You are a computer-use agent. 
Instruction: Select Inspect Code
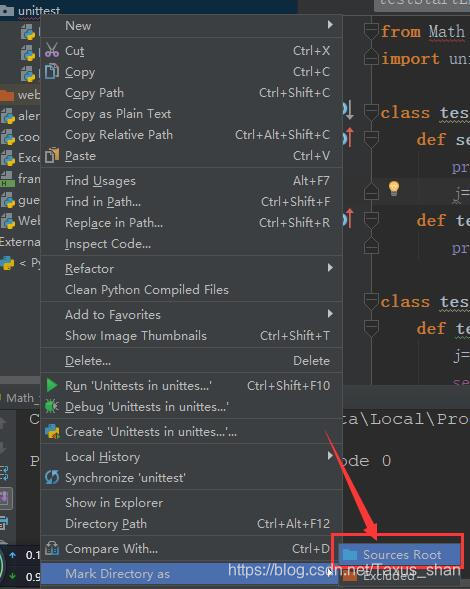coord(191,244)
